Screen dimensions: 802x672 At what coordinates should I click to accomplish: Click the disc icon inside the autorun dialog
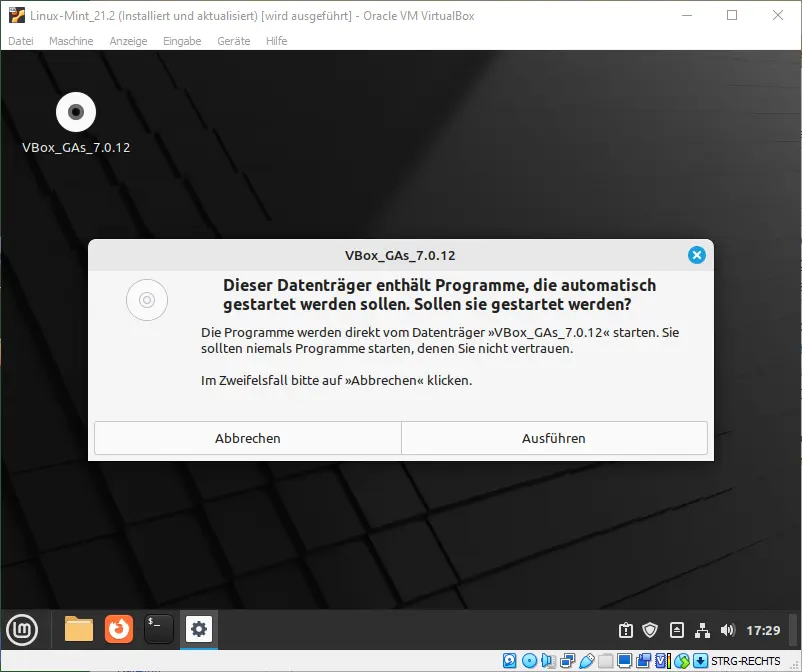point(147,300)
